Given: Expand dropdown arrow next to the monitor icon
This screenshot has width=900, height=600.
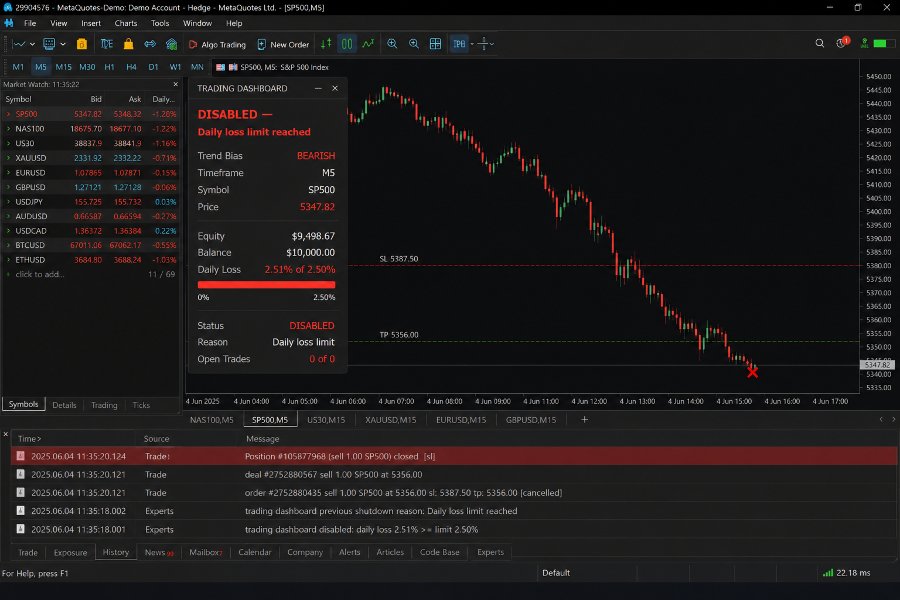Looking at the screenshot, I should pos(63,44).
